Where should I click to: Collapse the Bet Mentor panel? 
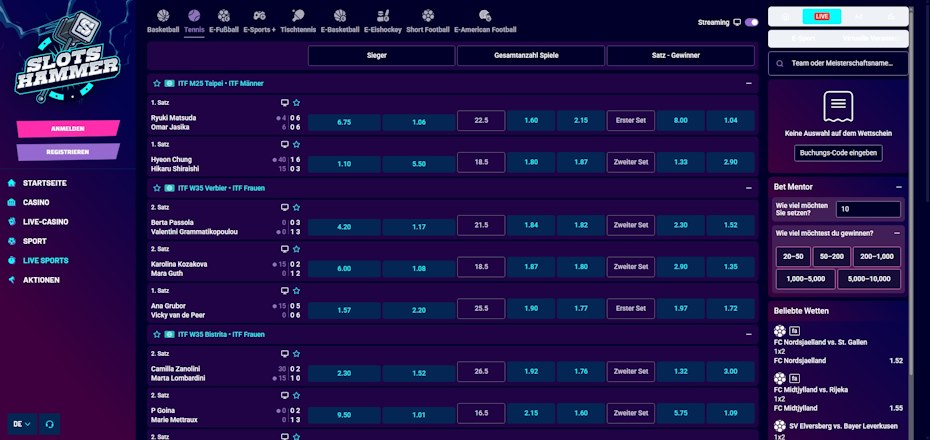pos(899,187)
